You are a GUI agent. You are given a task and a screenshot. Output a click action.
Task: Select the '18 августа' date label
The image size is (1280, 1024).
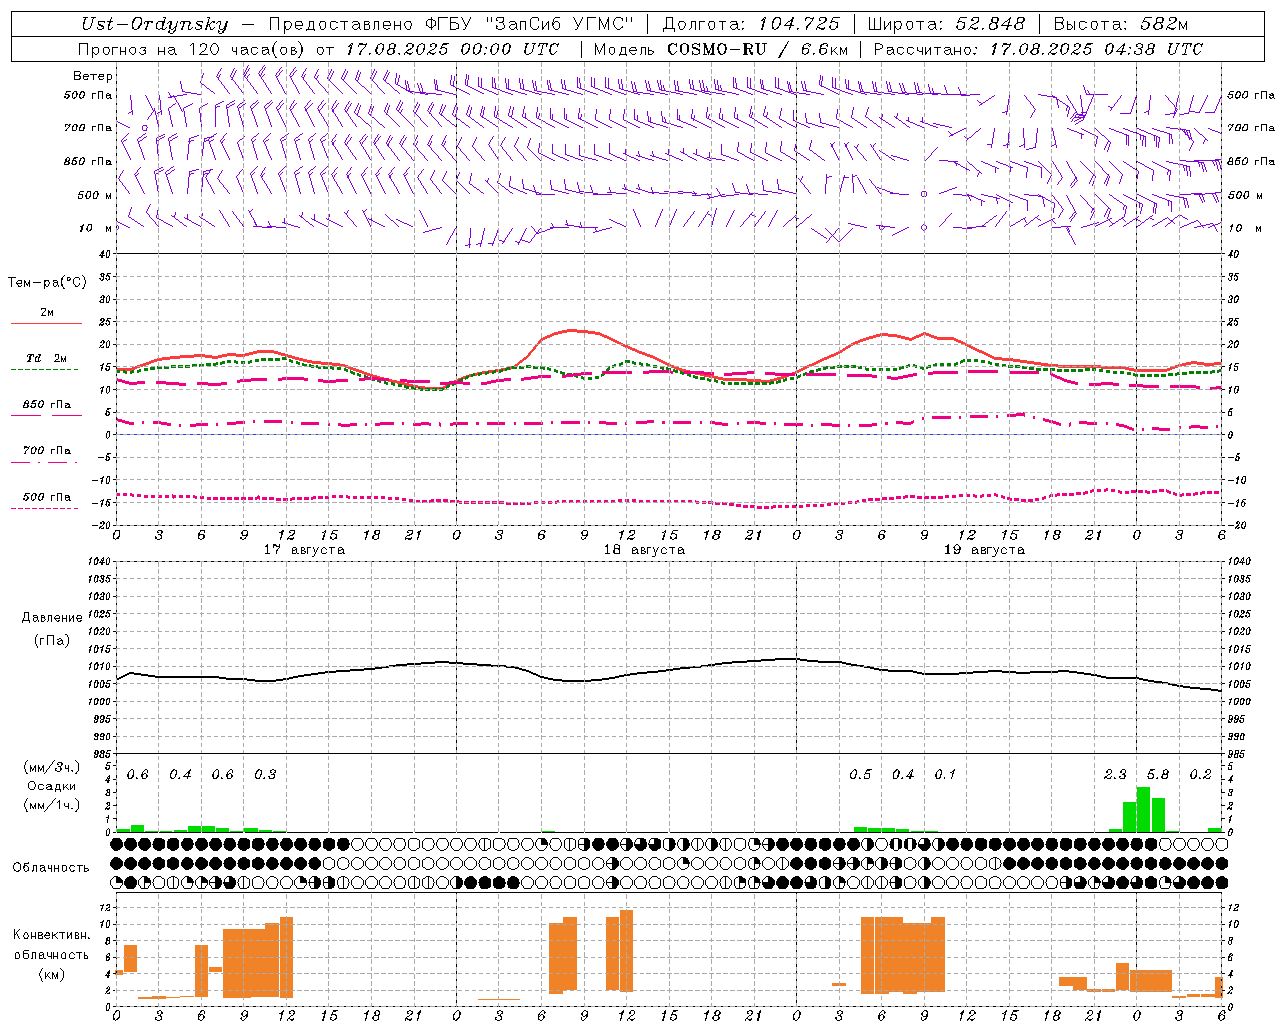click(x=644, y=550)
